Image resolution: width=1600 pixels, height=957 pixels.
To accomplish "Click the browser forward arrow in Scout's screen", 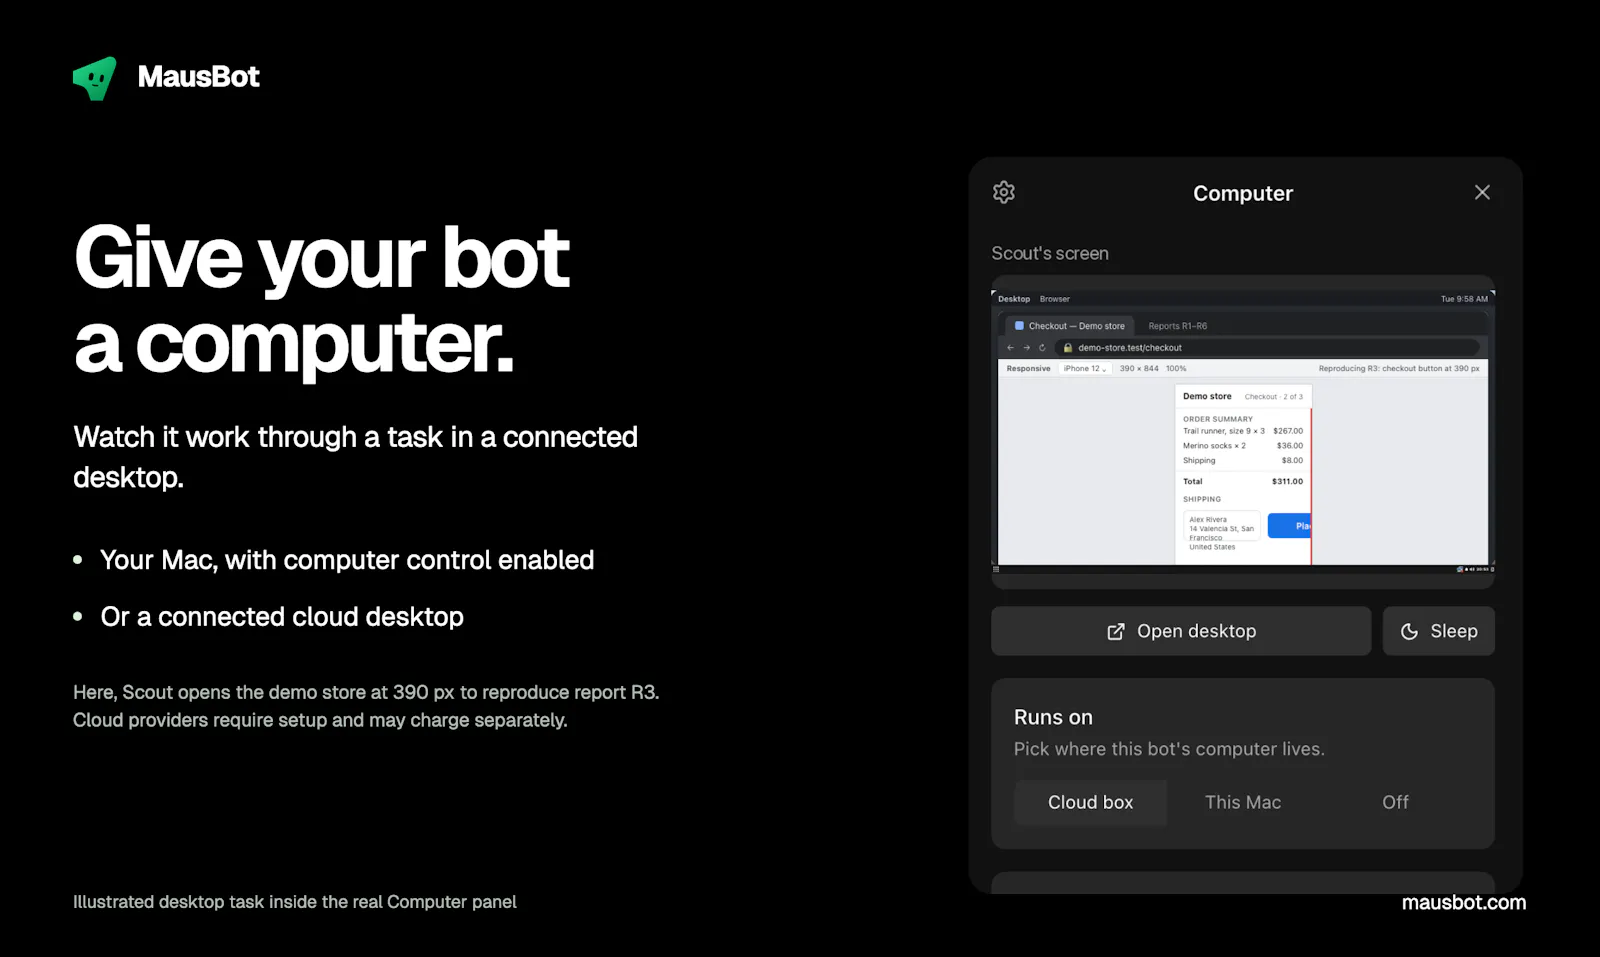I will tap(1026, 348).
